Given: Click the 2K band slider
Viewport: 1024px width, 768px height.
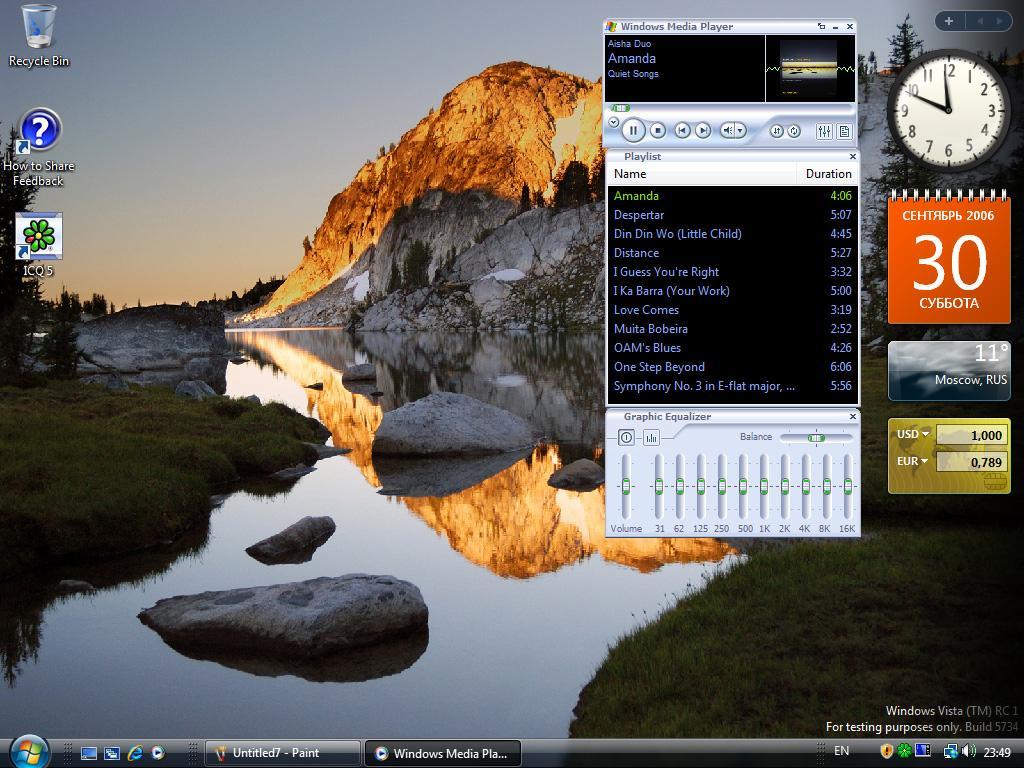Looking at the screenshot, I should coord(785,487).
